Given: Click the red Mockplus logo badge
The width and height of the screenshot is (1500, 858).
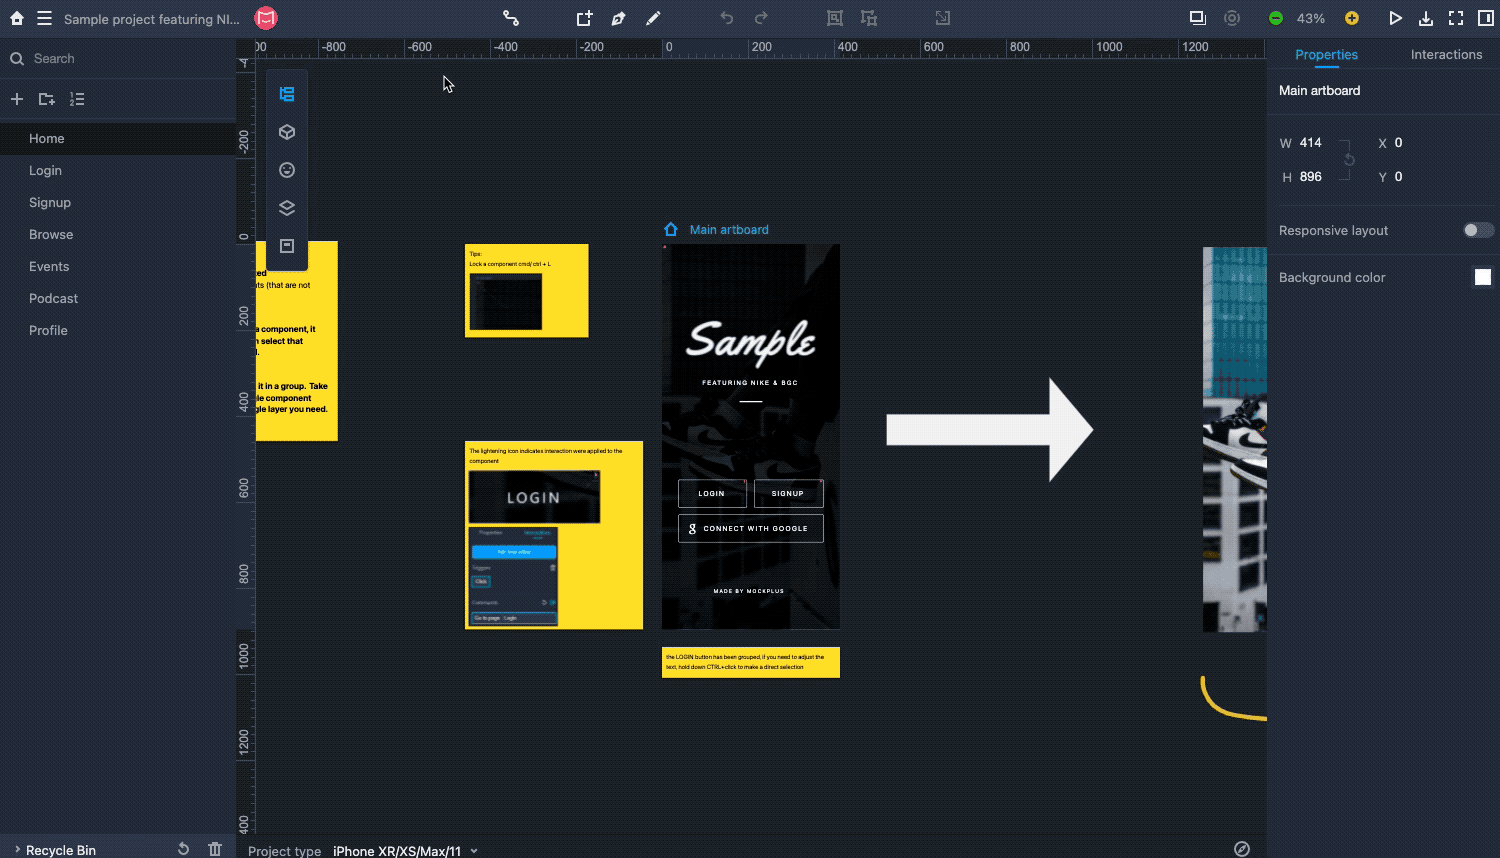Looking at the screenshot, I should click(x=265, y=18).
